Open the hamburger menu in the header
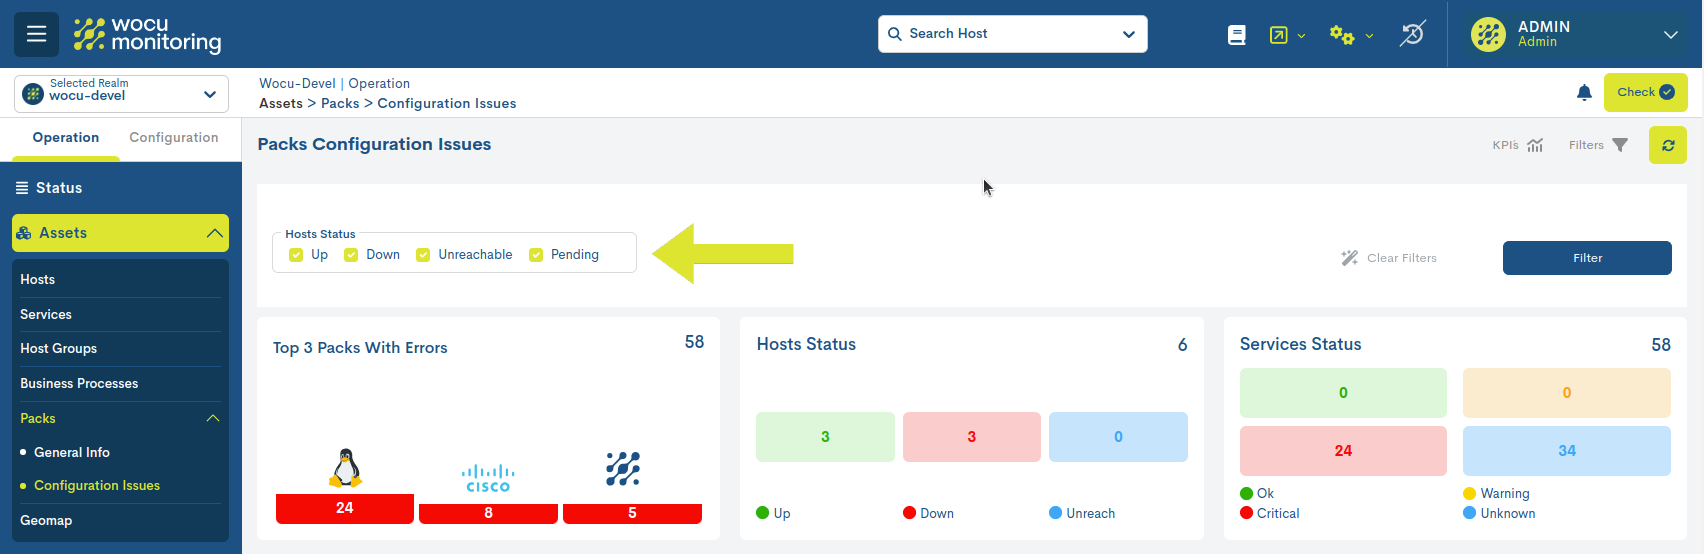 (36, 34)
